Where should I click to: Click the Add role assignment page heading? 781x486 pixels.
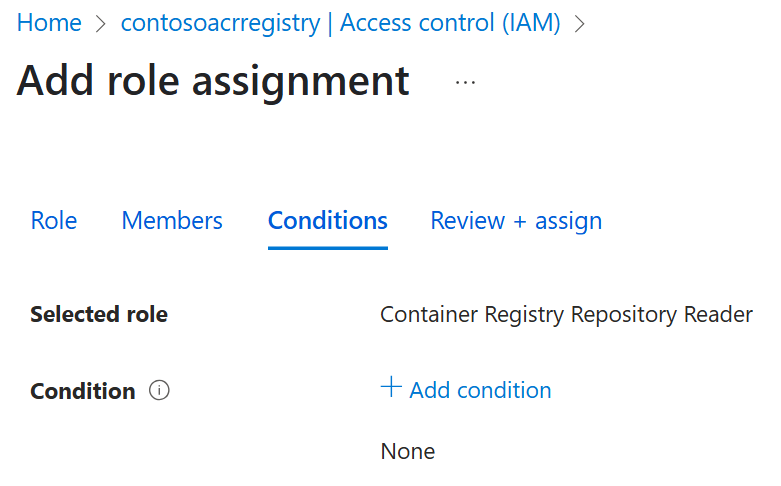(213, 80)
